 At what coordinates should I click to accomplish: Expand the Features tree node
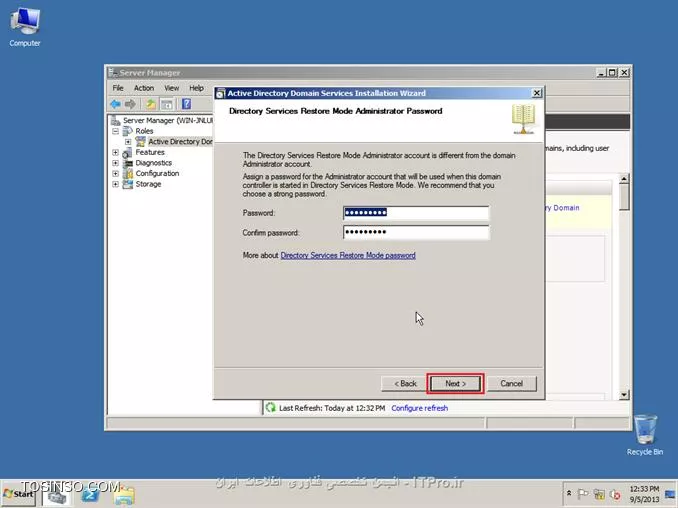(x=115, y=152)
